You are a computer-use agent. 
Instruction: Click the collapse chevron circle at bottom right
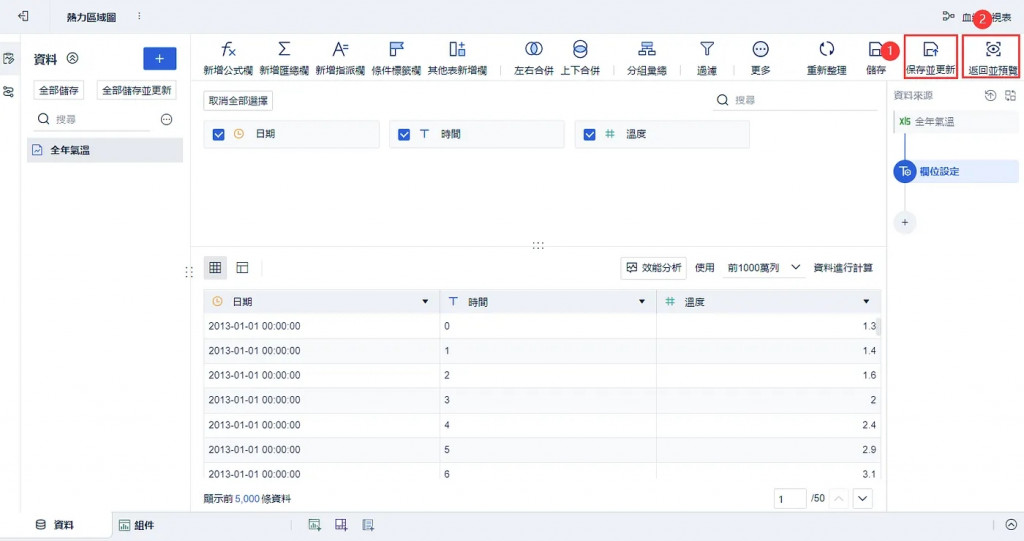(x=1011, y=525)
